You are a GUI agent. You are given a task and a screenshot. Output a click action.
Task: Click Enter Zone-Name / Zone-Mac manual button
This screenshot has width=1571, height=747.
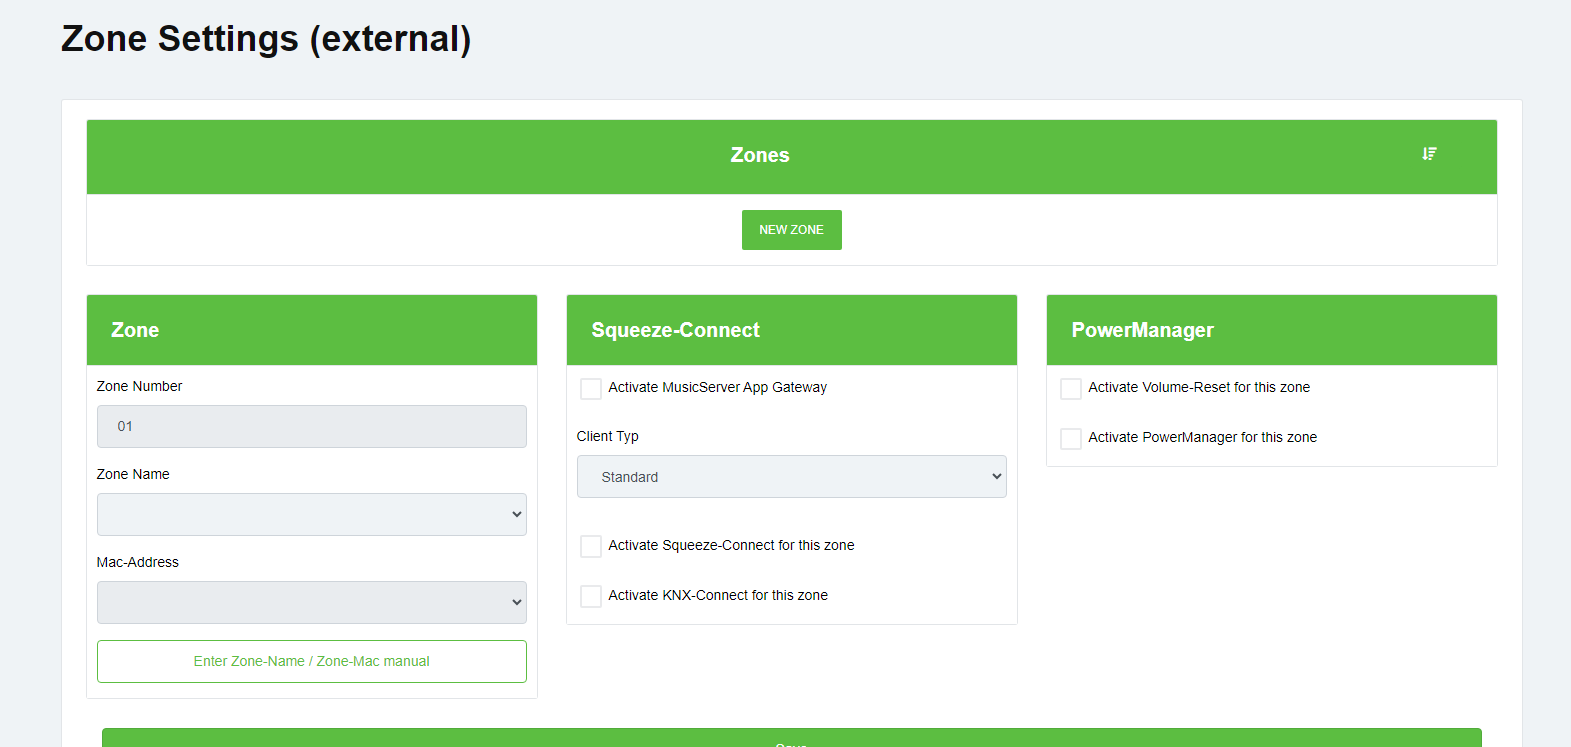[x=311, y=662]
